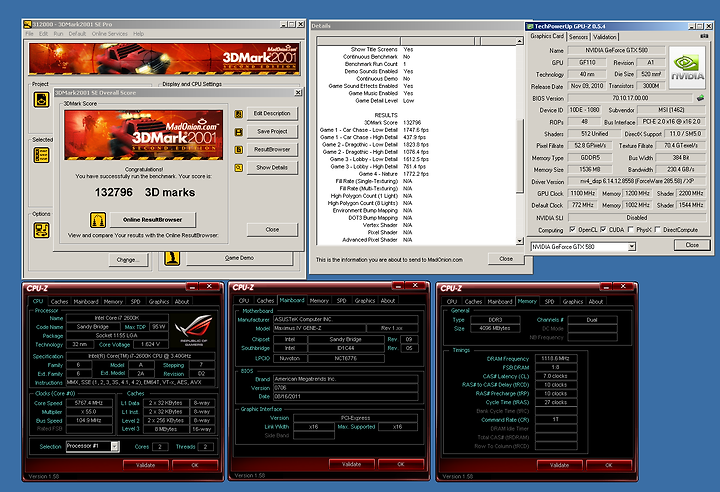Click the GPU-Z screenshot camera icon
Viewport: 720px width, 492px height.
tap(704, 36)
